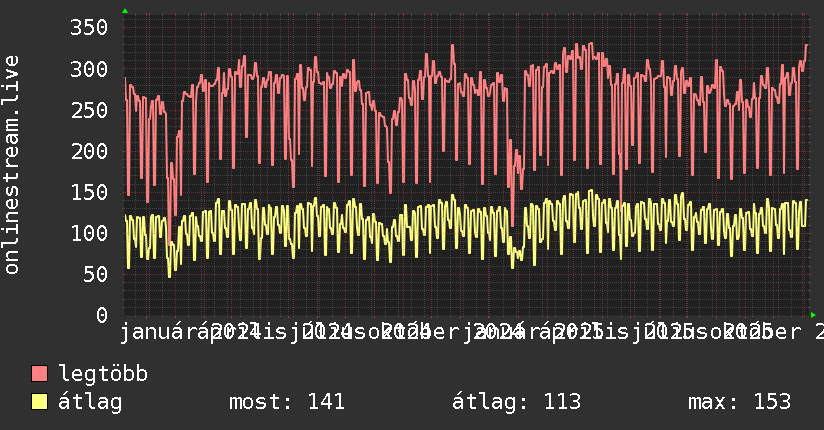Click the yellow átlag legend swatch
The image size is (824, 430).
pos(39,402)
